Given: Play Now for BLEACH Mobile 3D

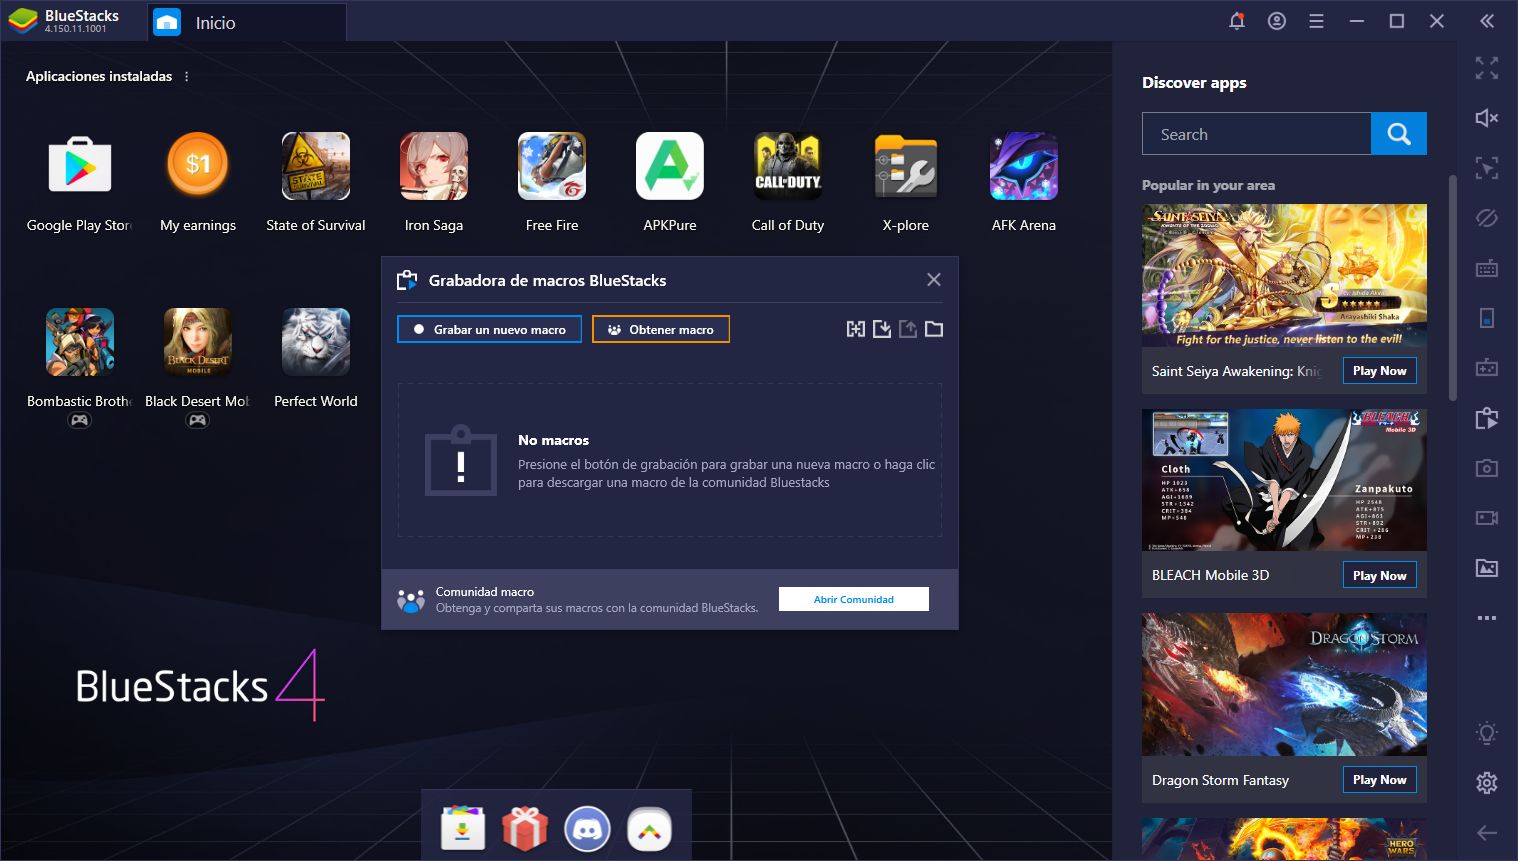Looking at the screenshot, I should (x=1379, y=575).
